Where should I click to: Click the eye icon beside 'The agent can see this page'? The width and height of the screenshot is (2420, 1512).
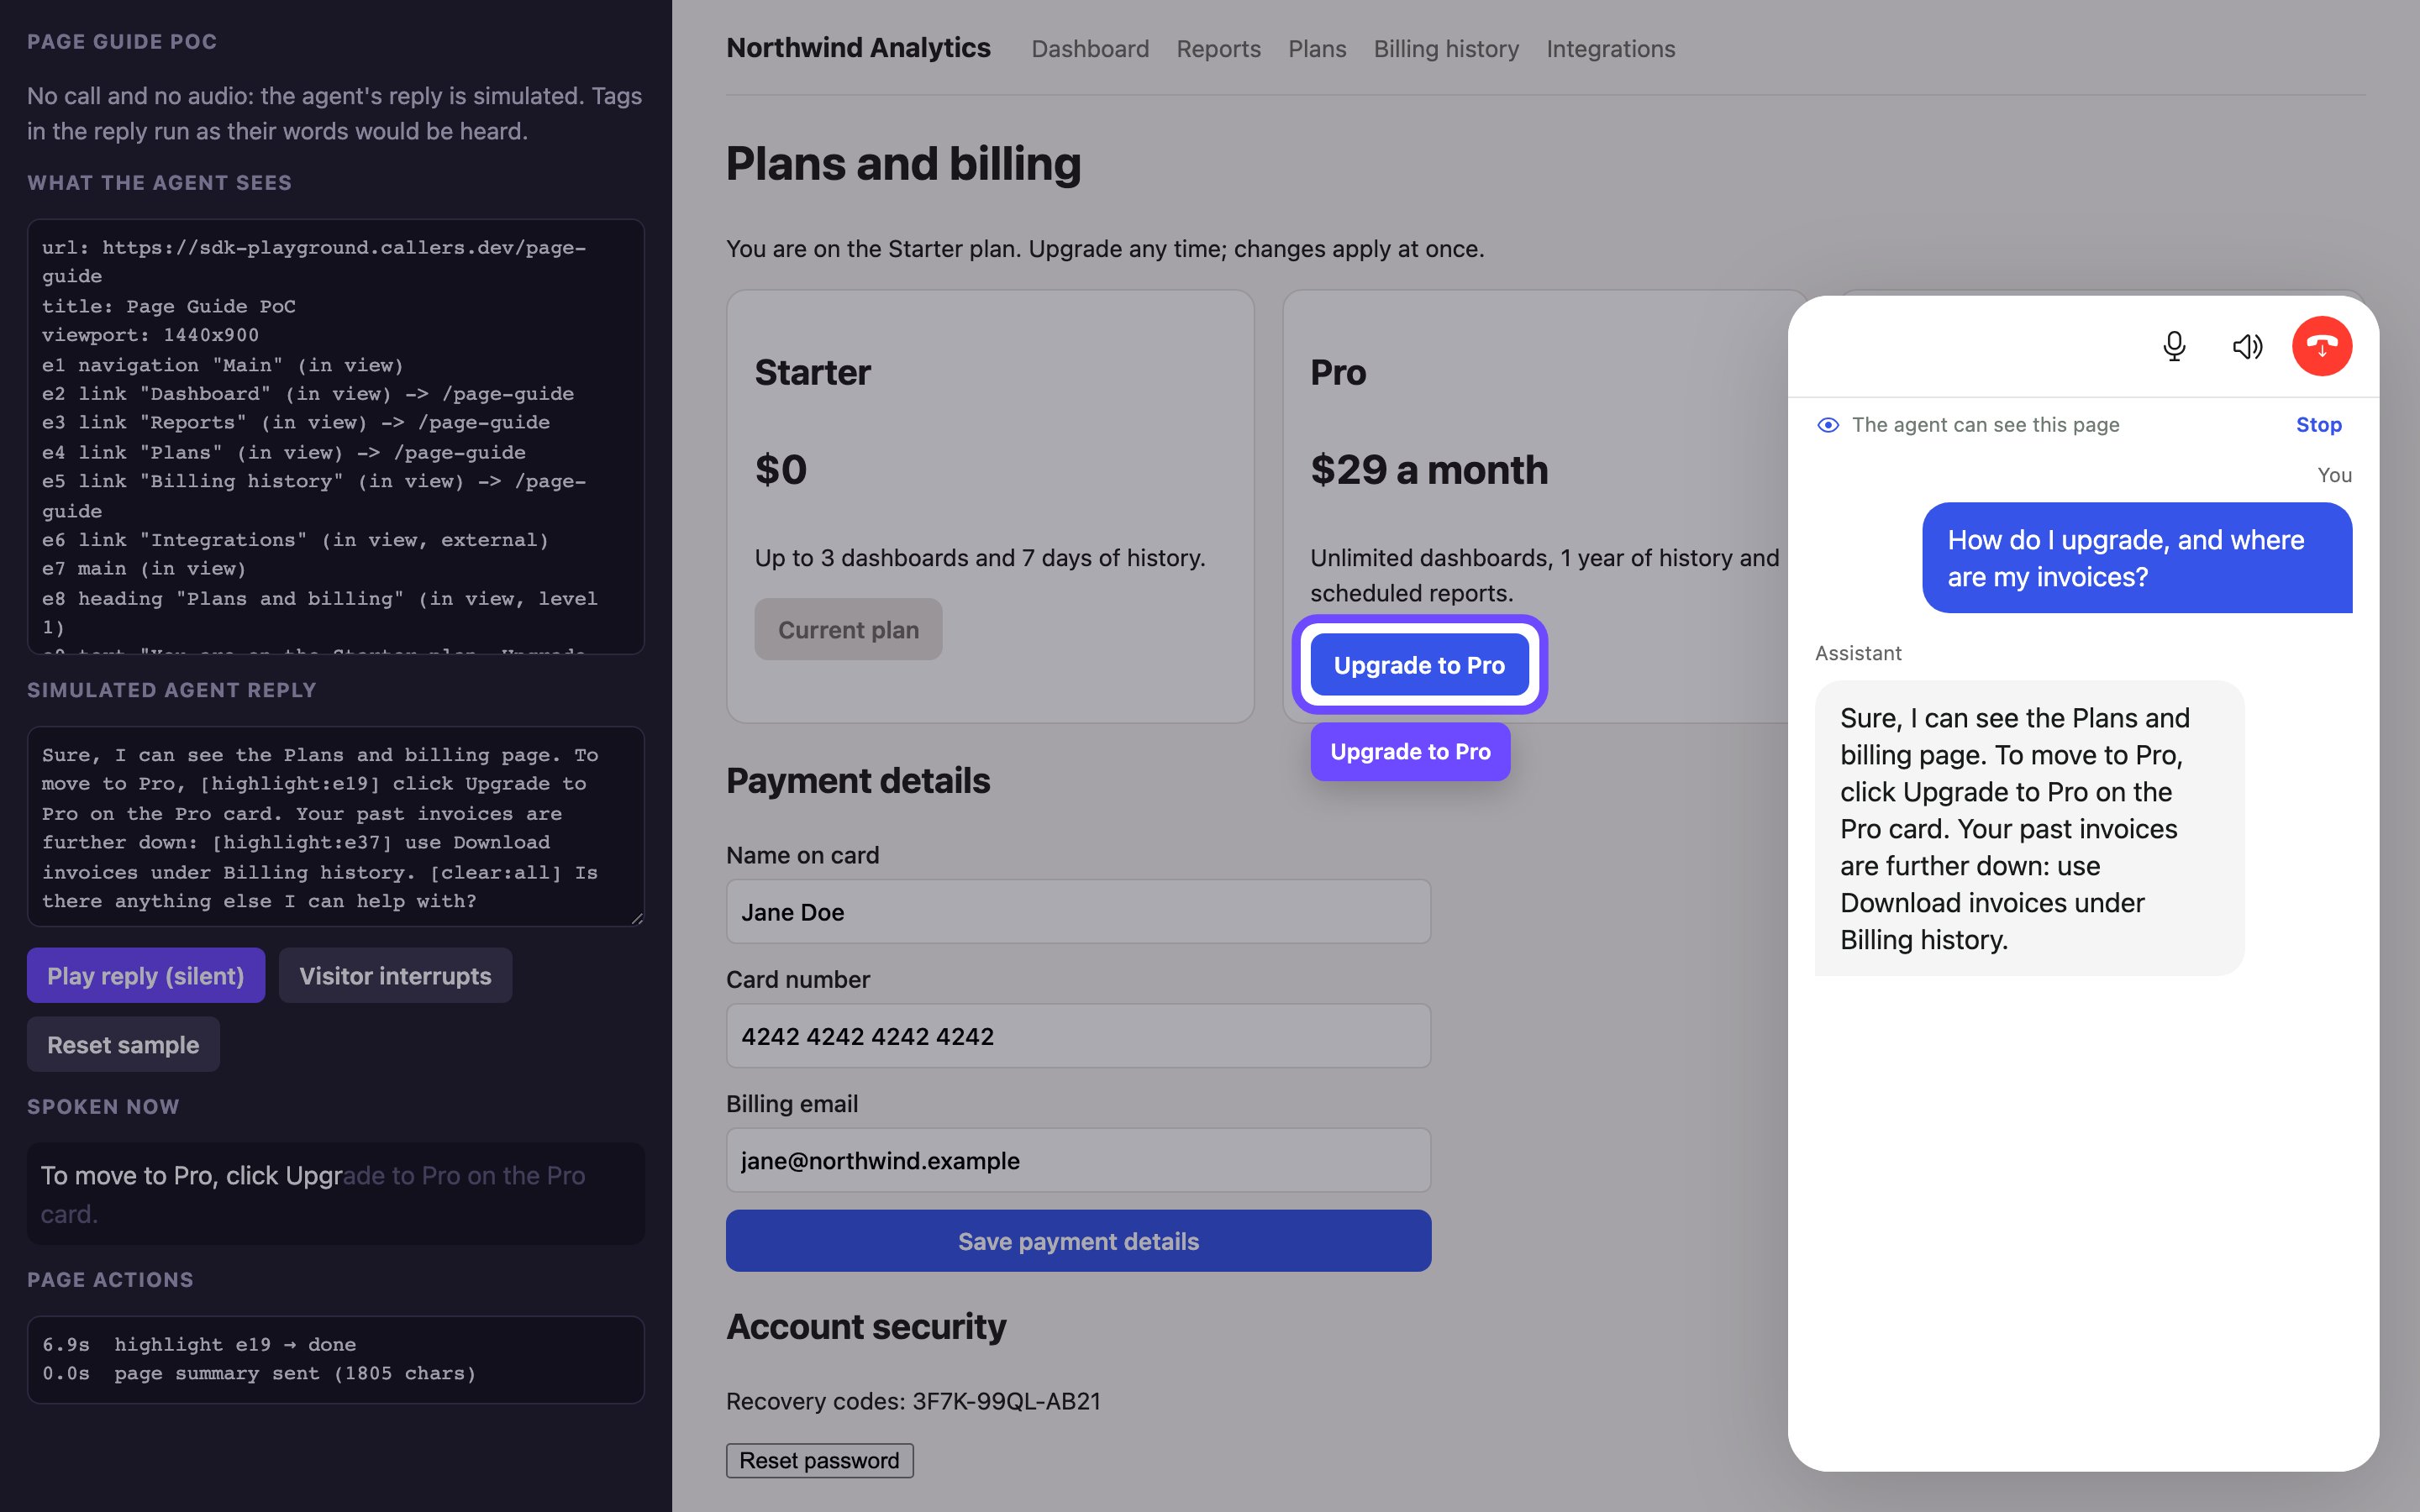click(1827, 425)
